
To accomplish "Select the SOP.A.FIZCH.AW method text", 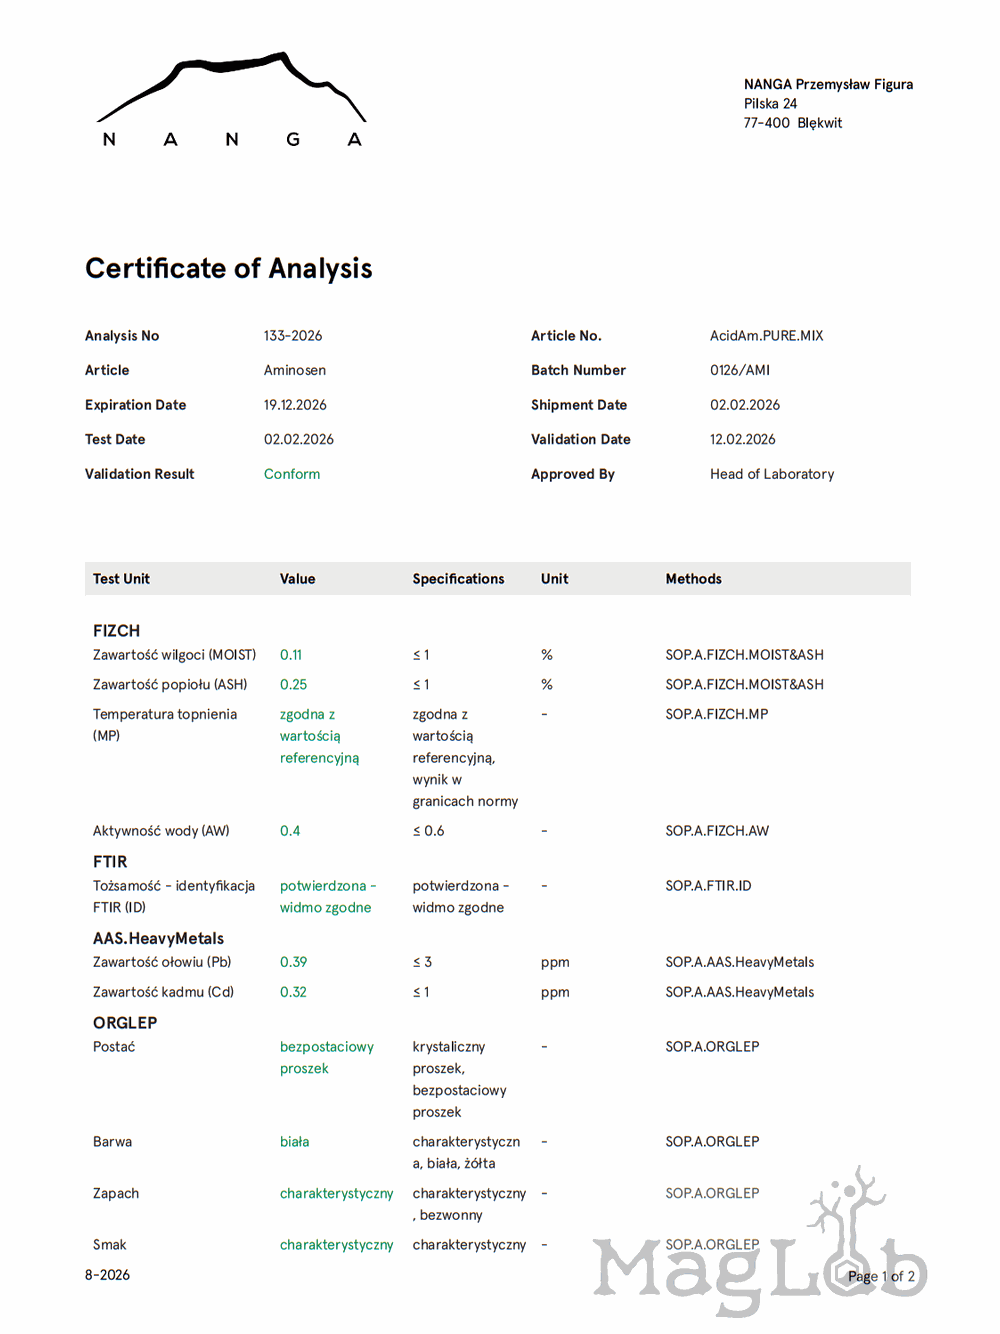I will tap(717, 831).
